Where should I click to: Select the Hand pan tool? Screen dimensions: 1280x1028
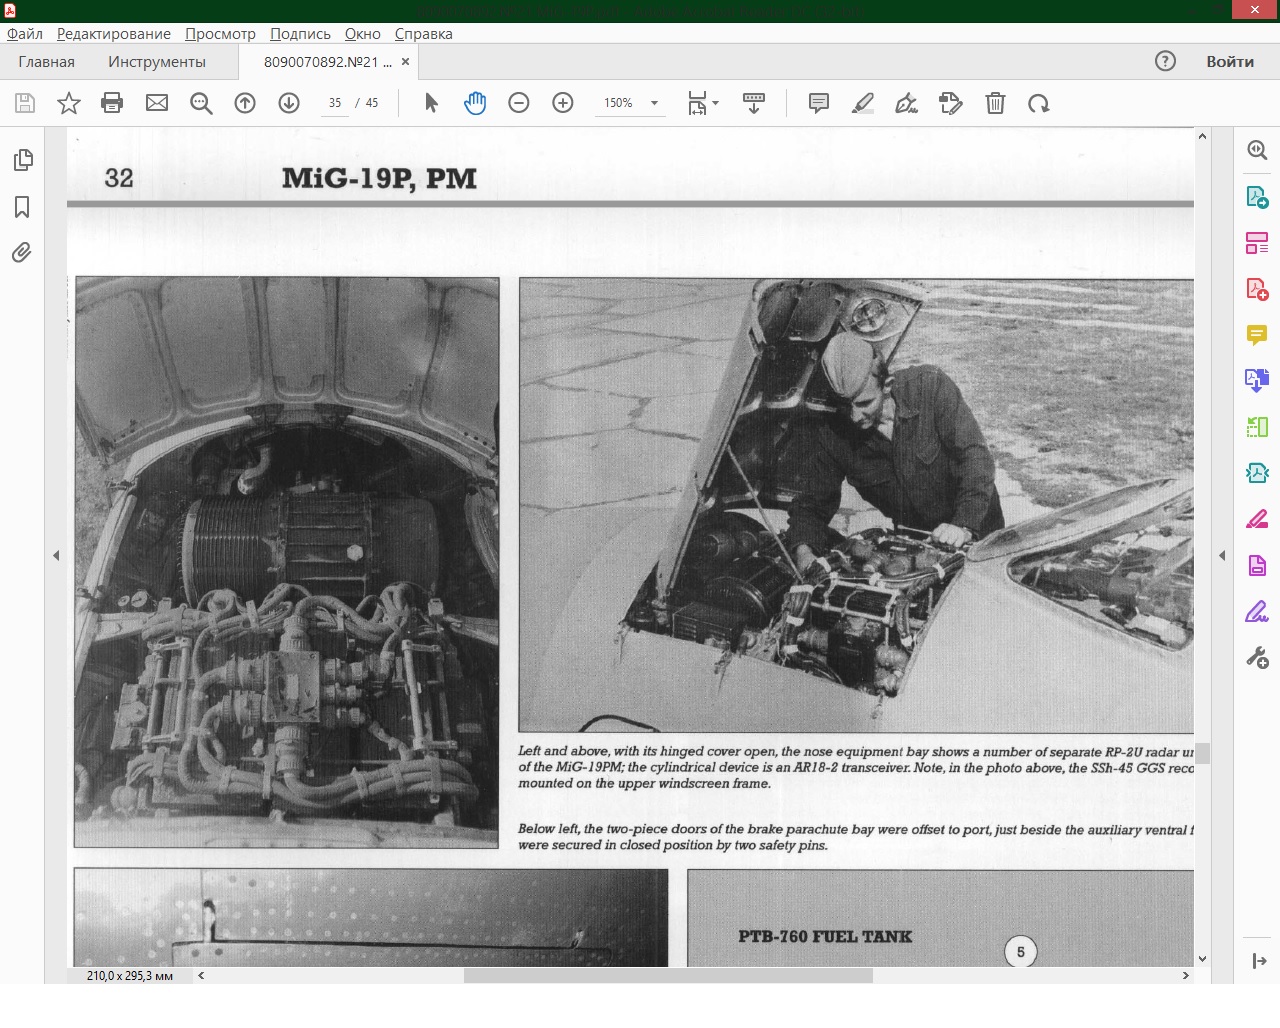[475, 103]
